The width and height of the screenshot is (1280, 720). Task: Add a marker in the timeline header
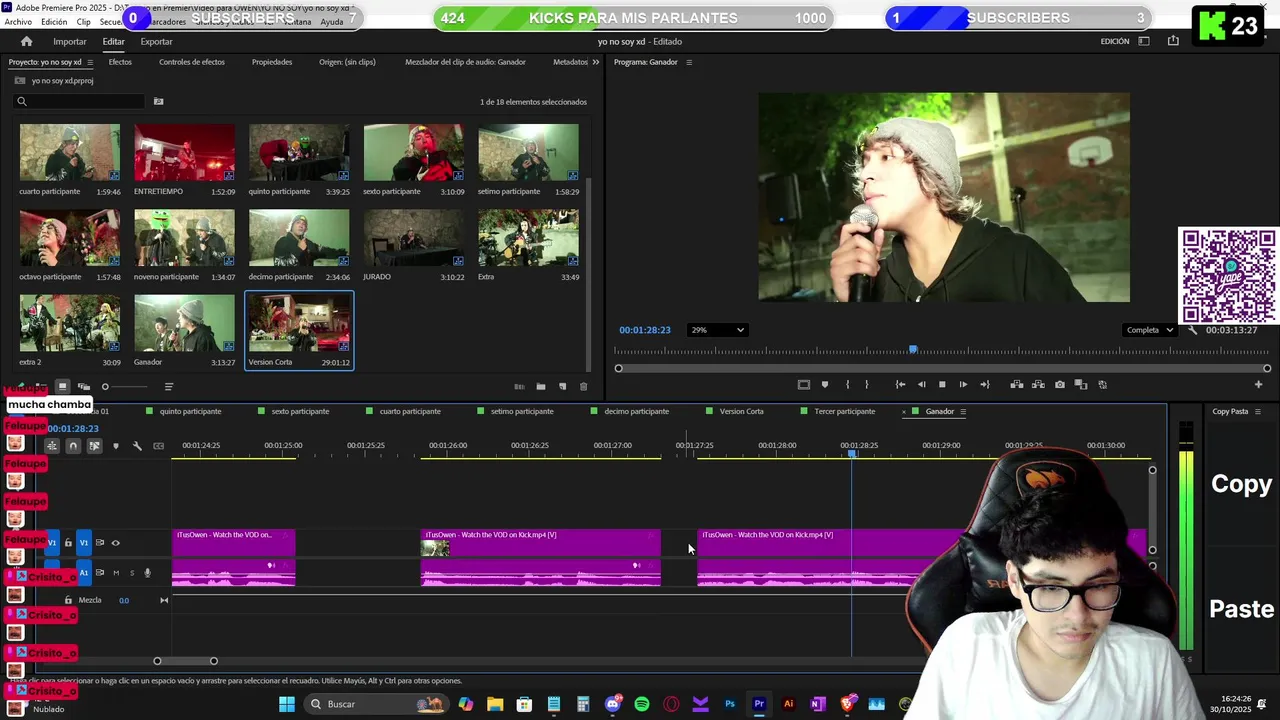[x=116, y=446]
